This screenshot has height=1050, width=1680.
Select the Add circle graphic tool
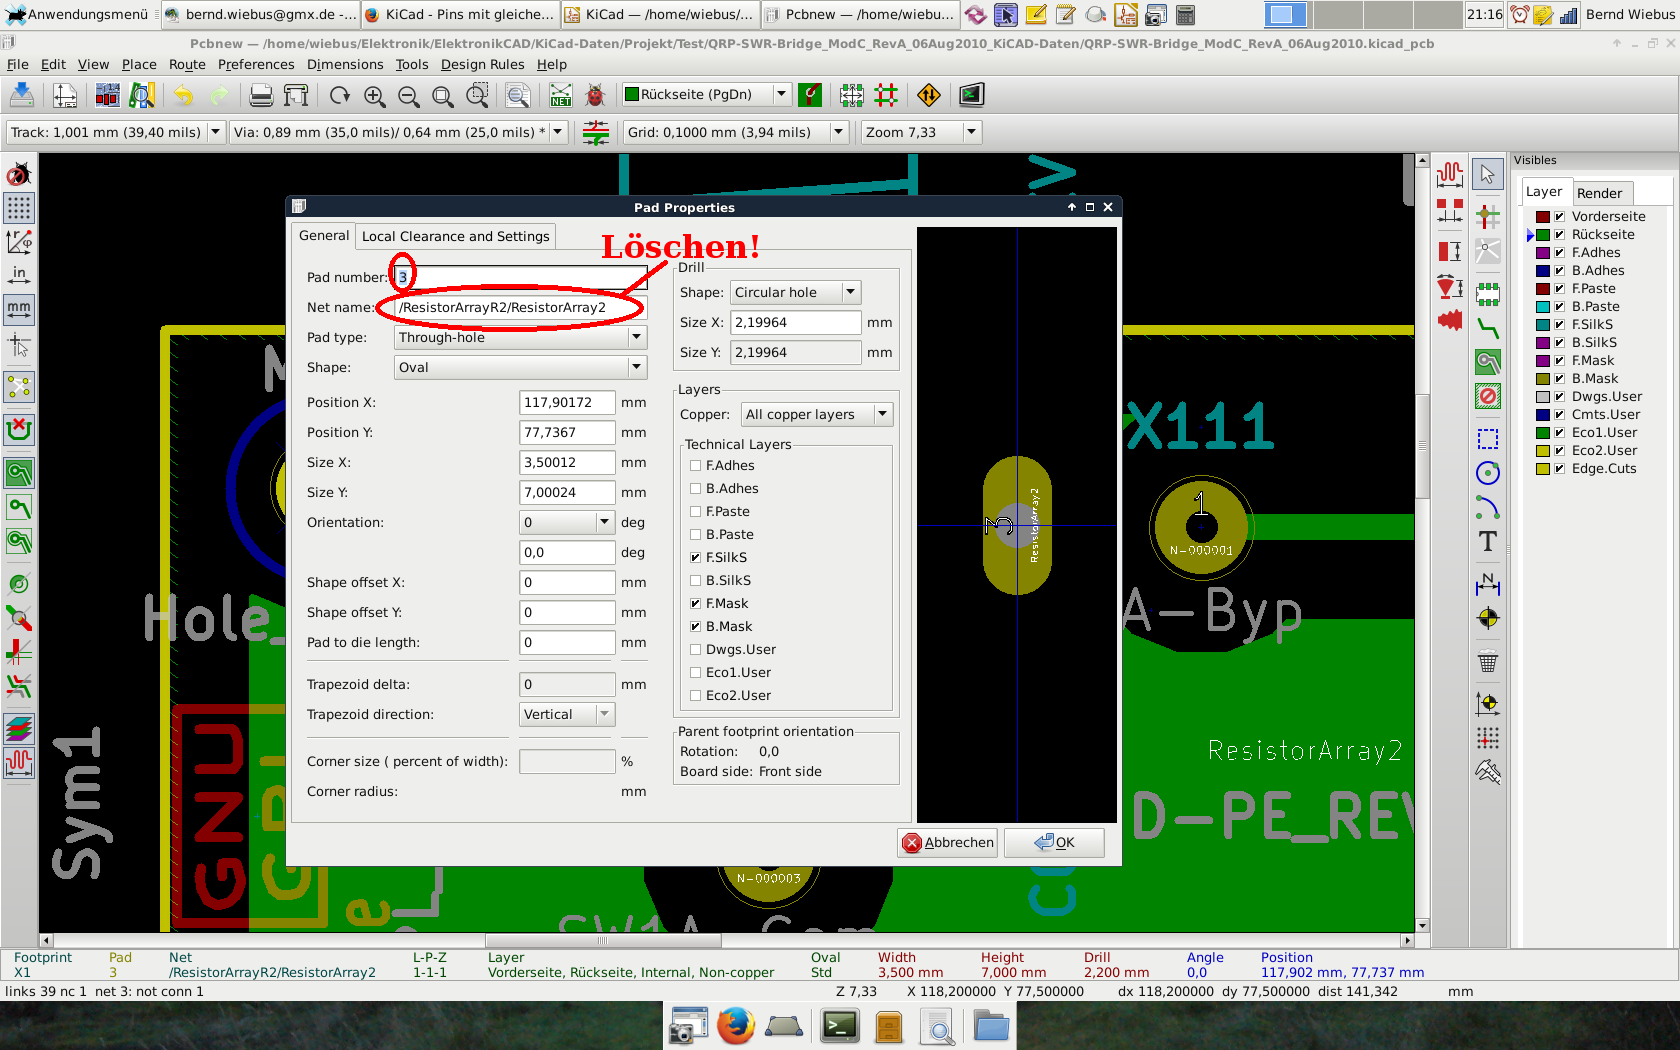[x=1488, y=473]
